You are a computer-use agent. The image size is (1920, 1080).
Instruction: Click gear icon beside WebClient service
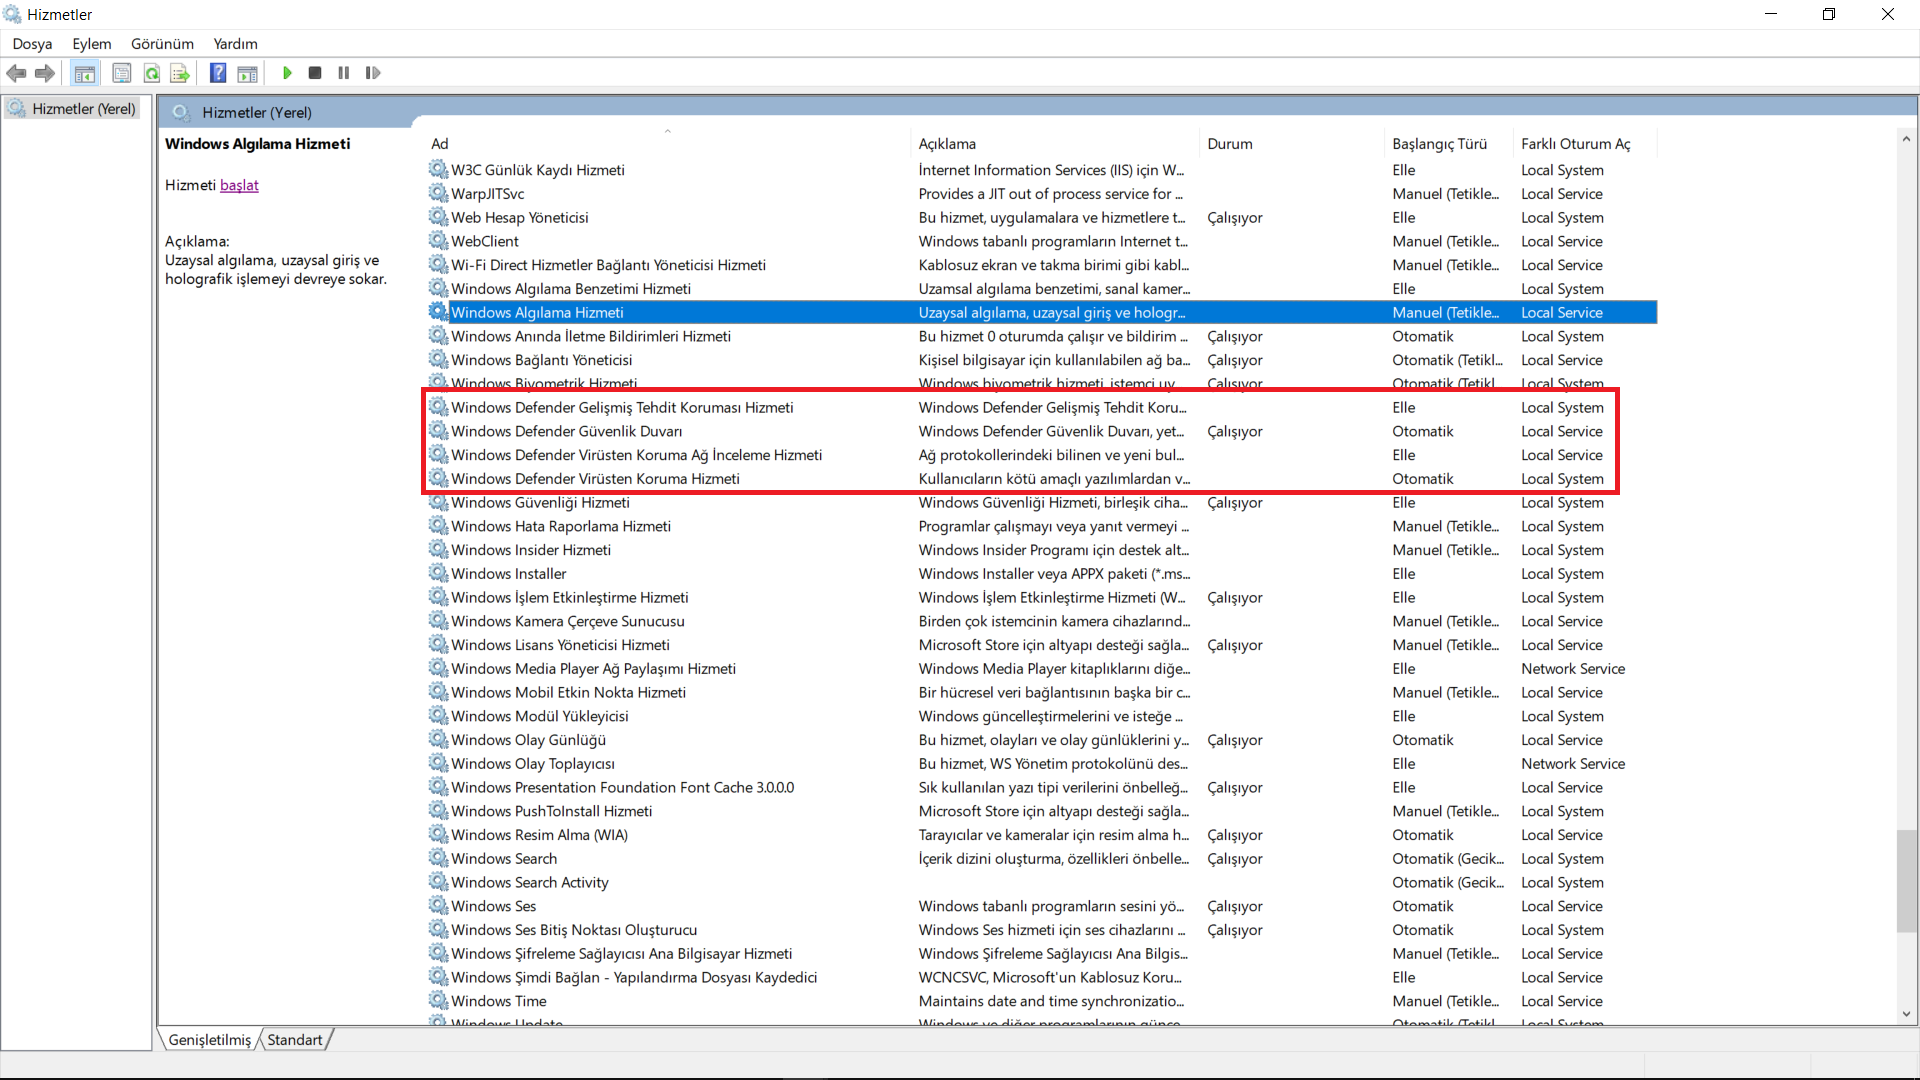438,241
